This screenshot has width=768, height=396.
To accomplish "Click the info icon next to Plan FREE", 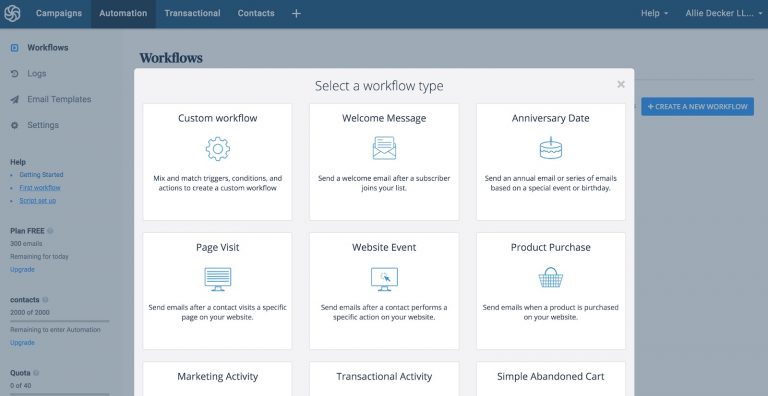I will coord(50,231).
